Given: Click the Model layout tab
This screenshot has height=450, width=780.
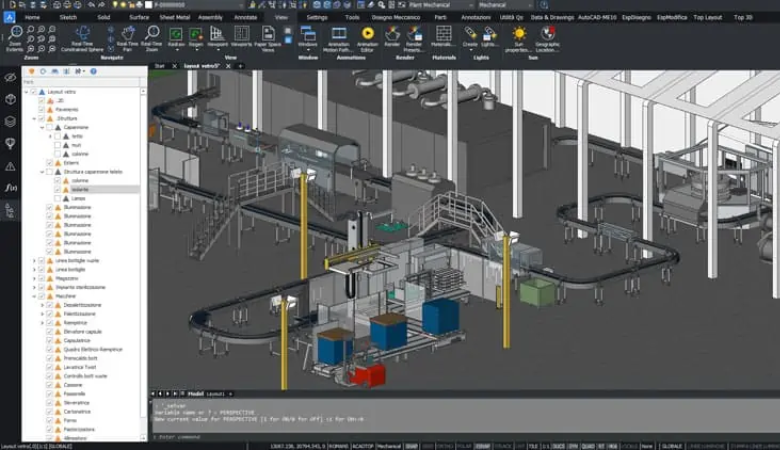Looking at the screenshot, I should click(x=196, y=393).
